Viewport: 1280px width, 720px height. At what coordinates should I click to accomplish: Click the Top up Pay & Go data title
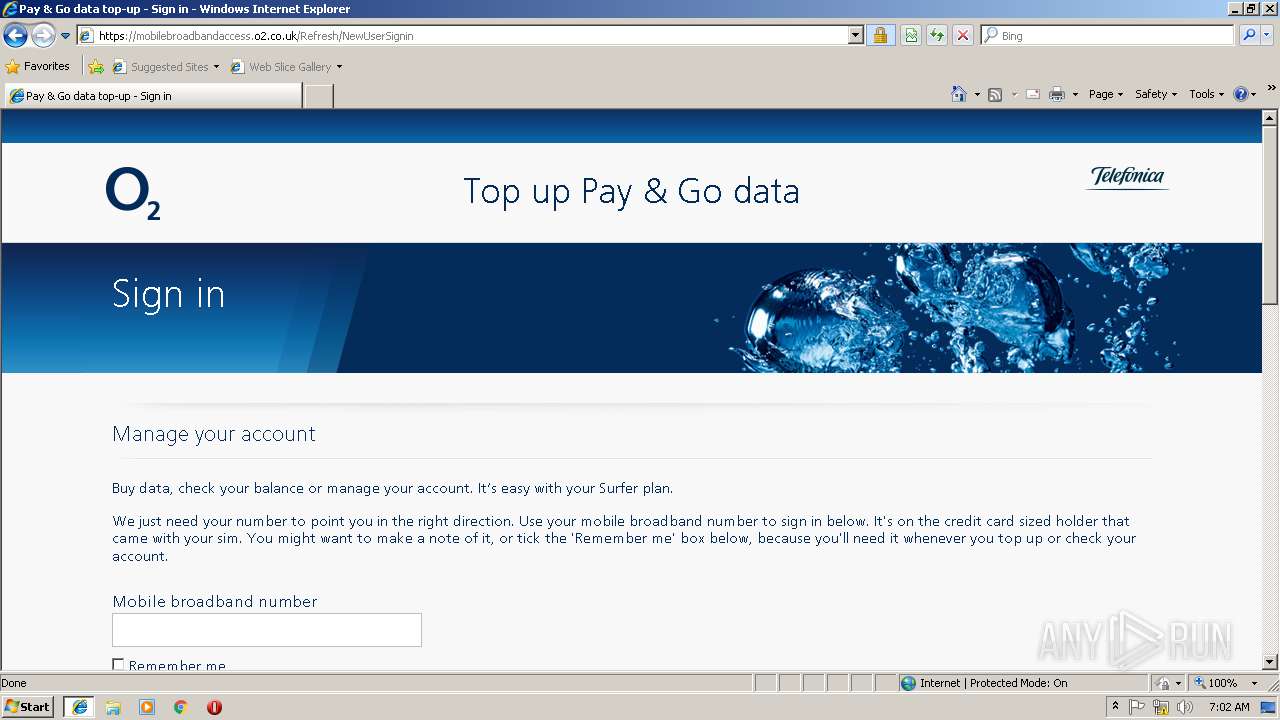pos(631,191)
